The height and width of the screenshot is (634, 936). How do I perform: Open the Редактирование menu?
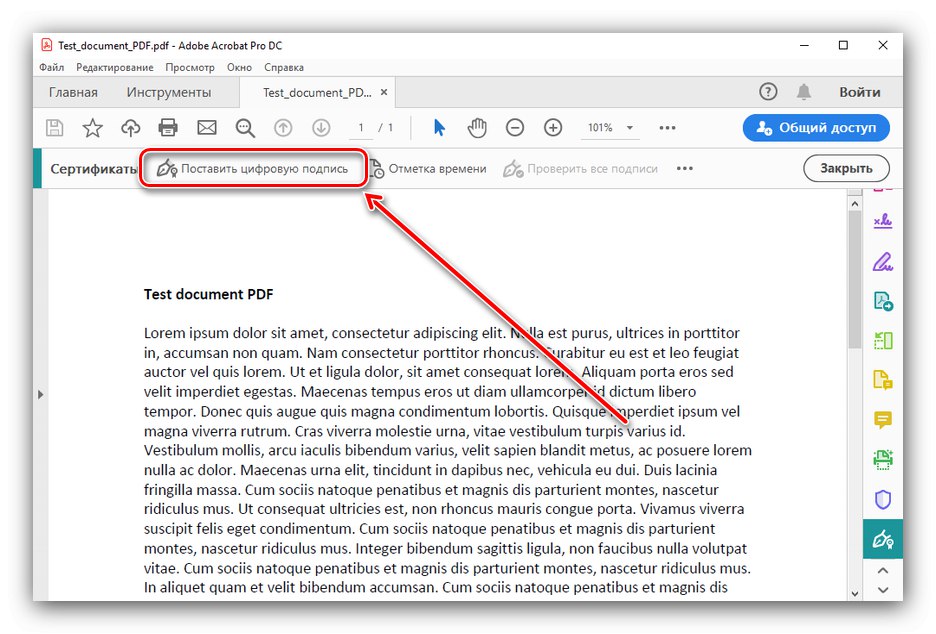coord(115,67)
